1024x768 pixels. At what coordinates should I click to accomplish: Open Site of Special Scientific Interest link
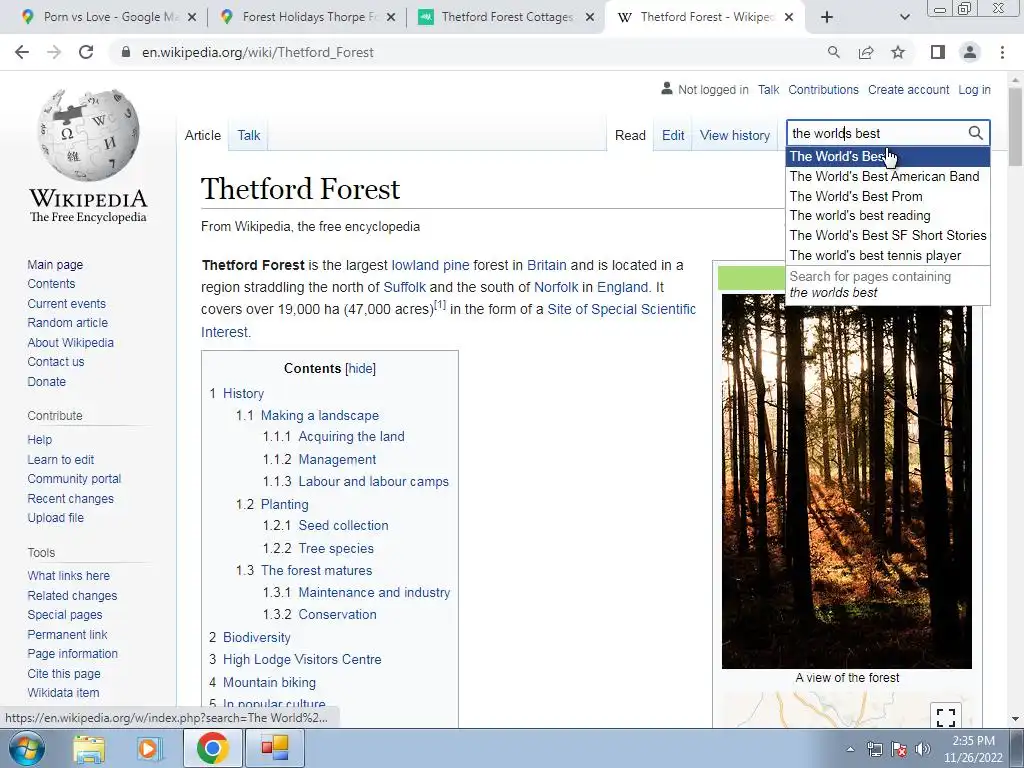(x=622, y=310)
